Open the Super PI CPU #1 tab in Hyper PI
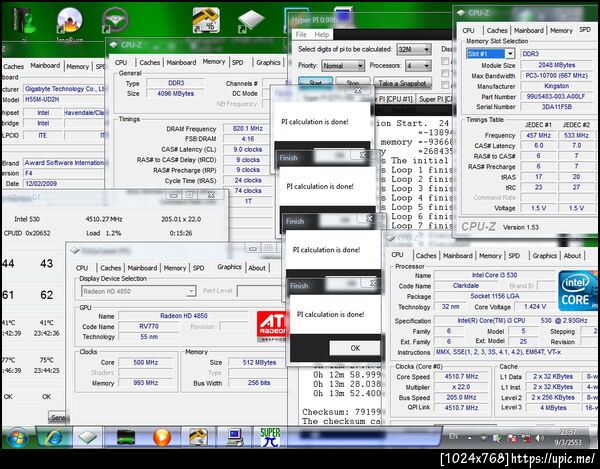 tap(395, 99)
